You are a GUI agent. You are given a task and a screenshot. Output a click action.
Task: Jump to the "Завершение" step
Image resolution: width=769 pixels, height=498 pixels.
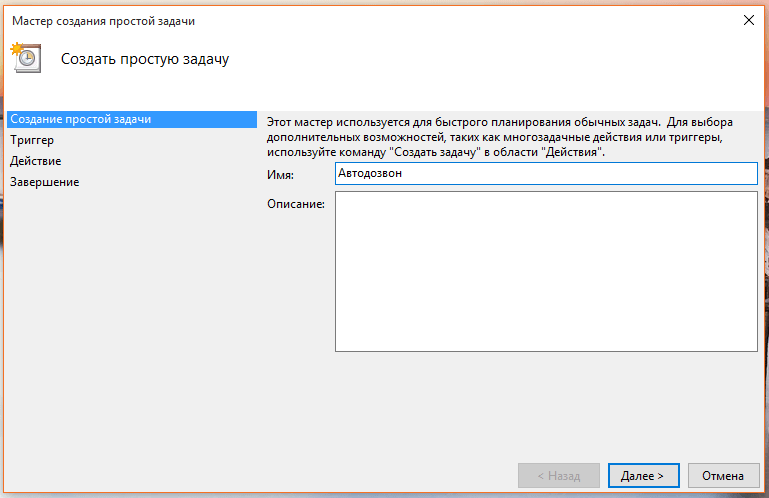45,182
